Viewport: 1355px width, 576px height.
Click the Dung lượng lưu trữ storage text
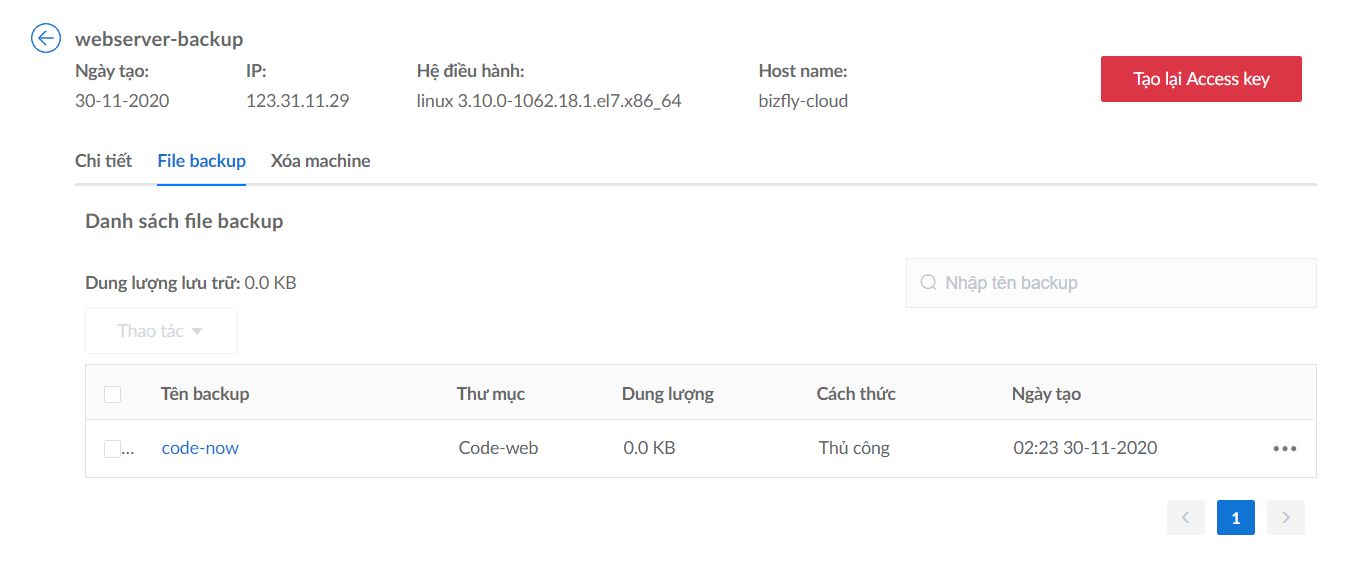pyautogui.click(x=191, y=283)
